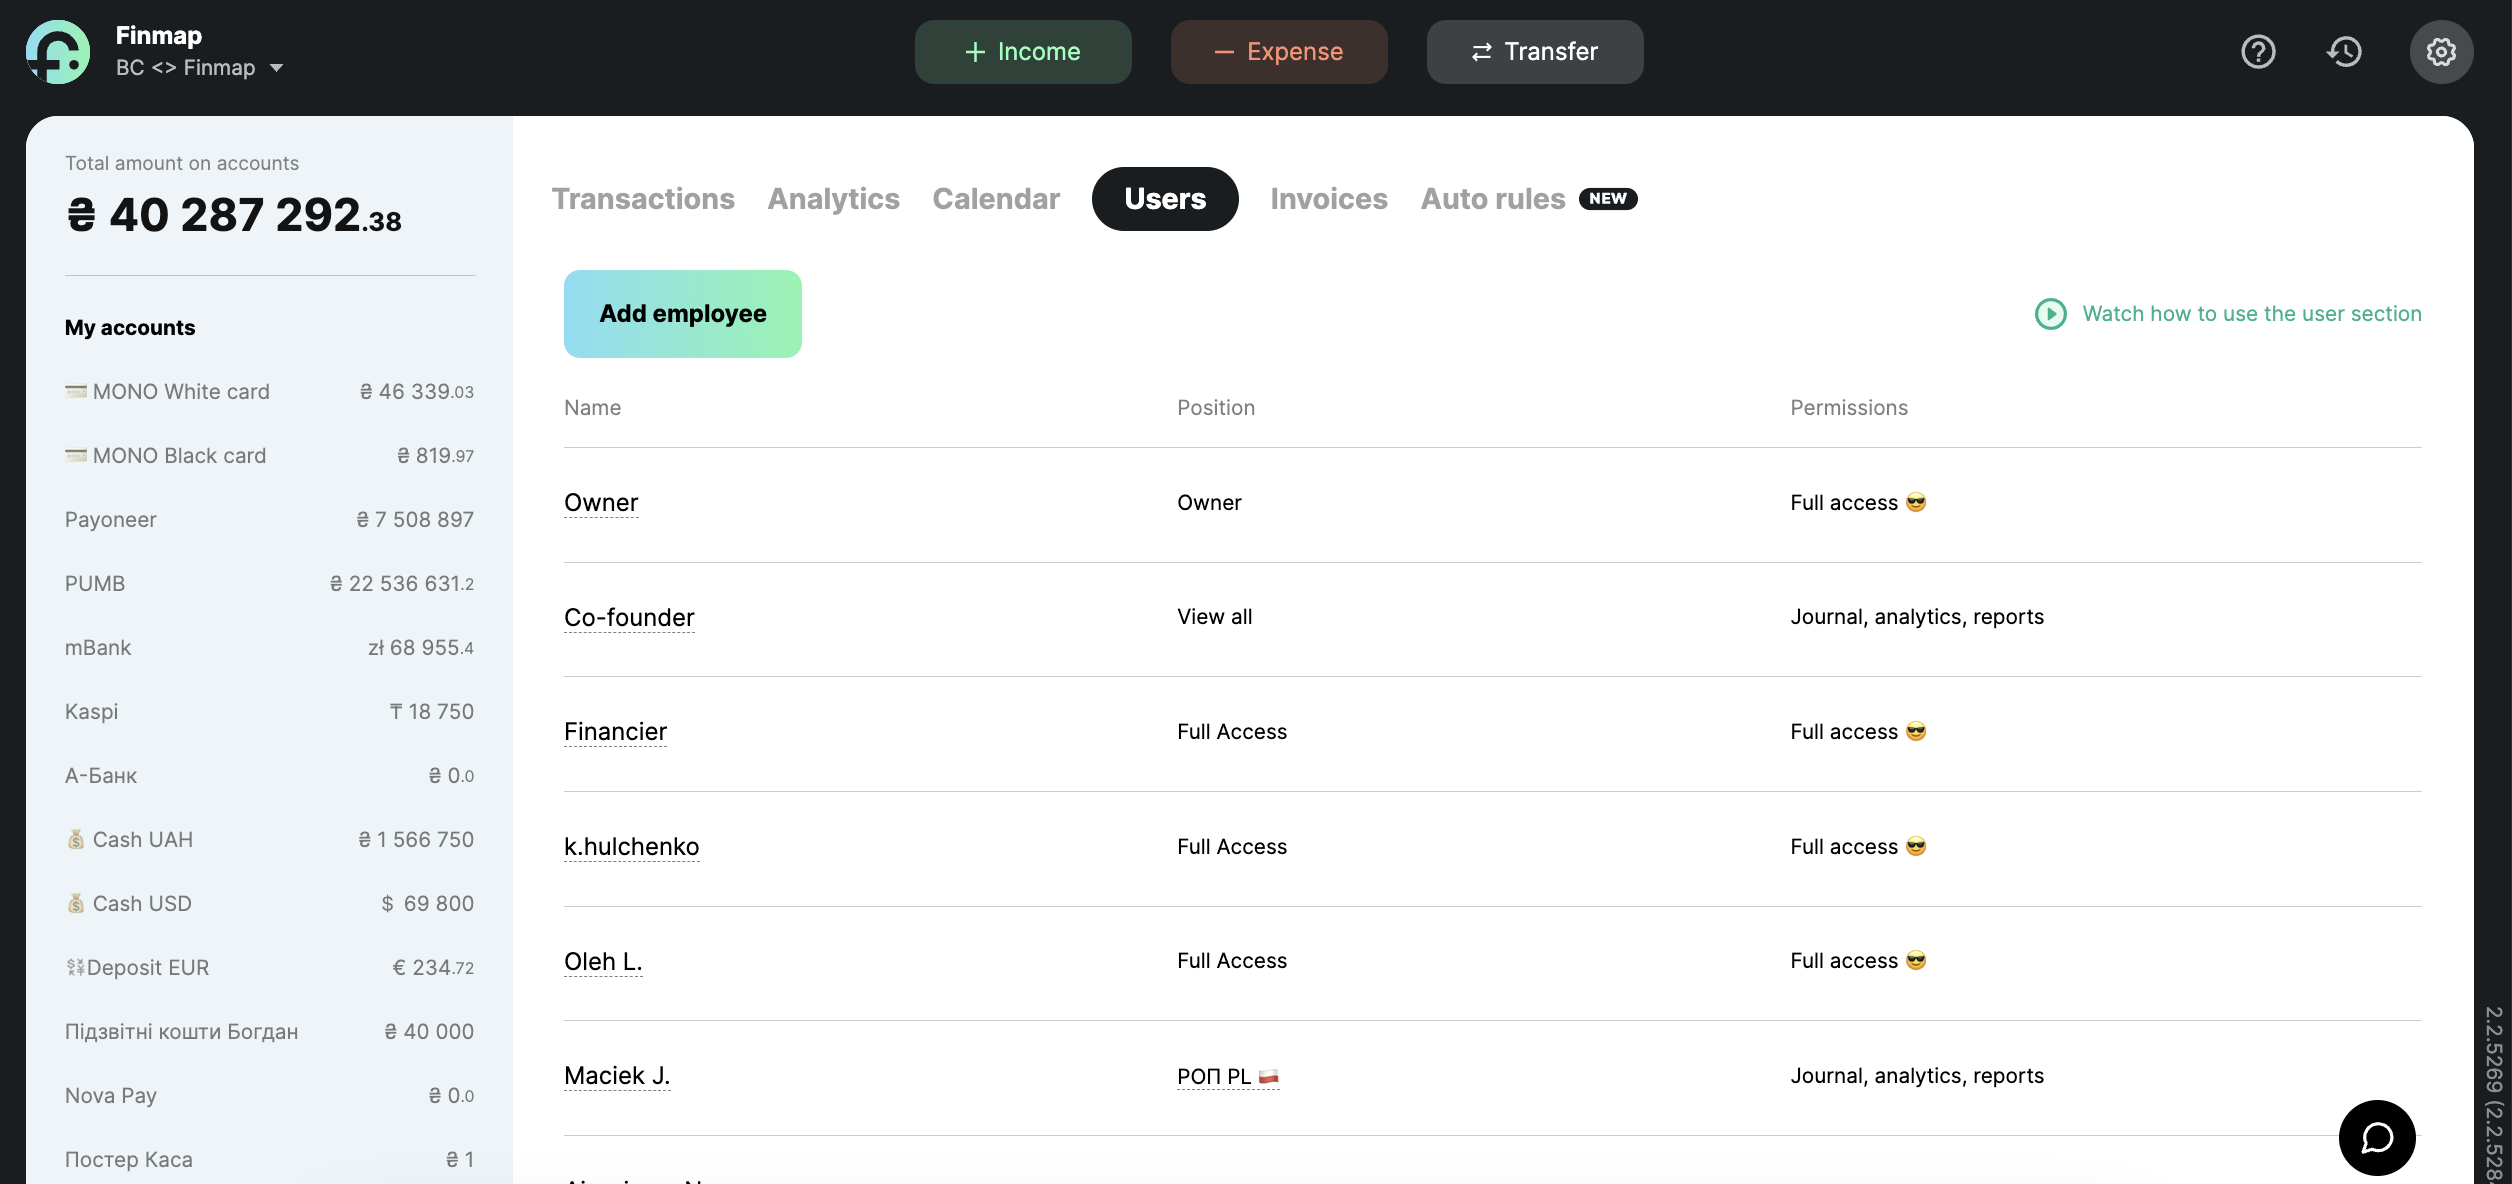Screen dimensions: 2512x1184
Task: Open the chat support bubble
Action: (2377, 1138)
